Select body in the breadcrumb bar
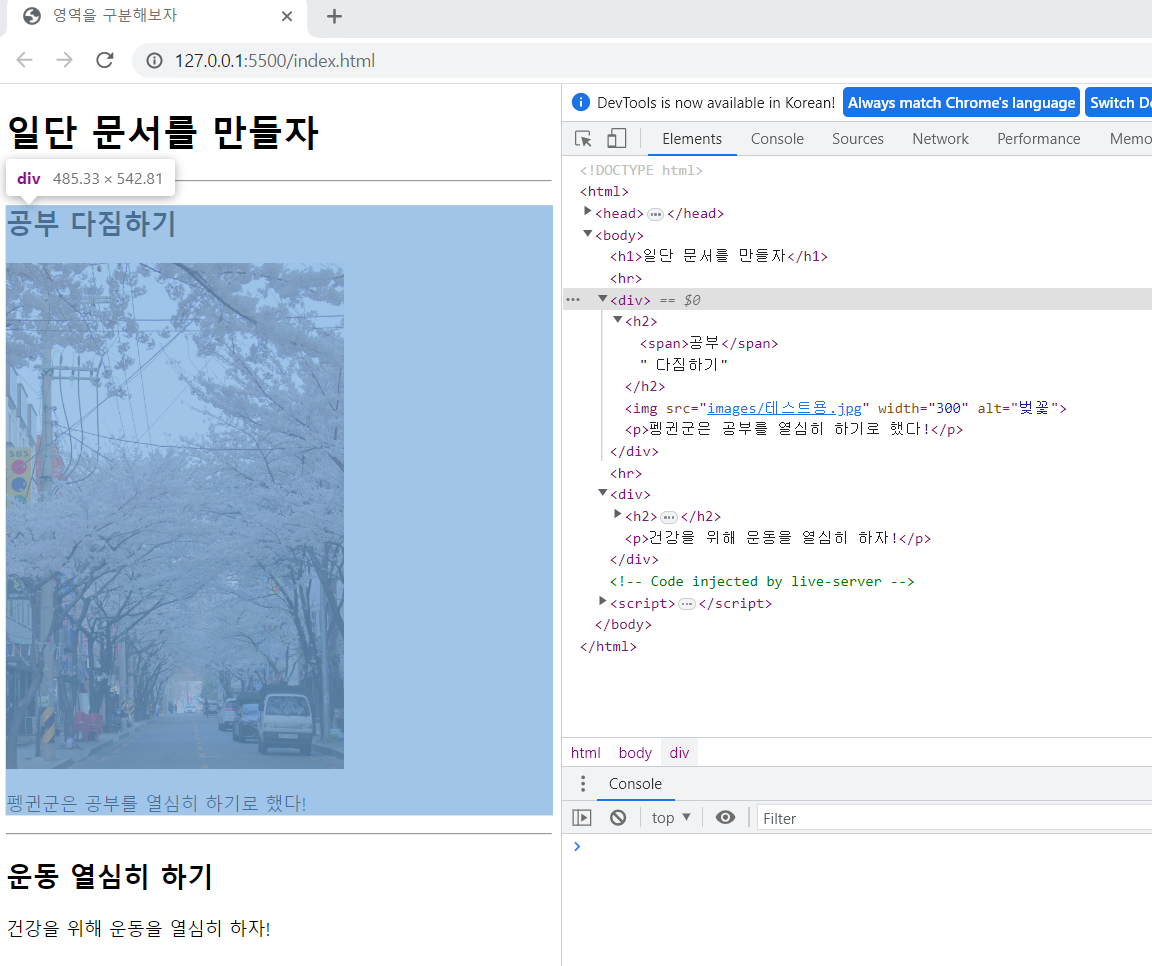1152x966 pixels. (635, 753)
